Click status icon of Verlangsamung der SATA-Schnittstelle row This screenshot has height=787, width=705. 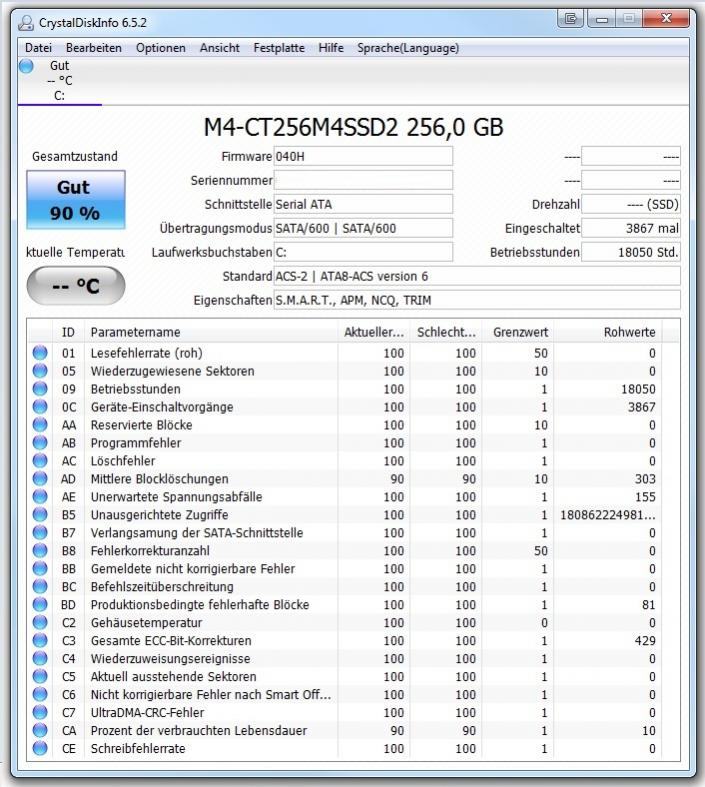(40, 533)
